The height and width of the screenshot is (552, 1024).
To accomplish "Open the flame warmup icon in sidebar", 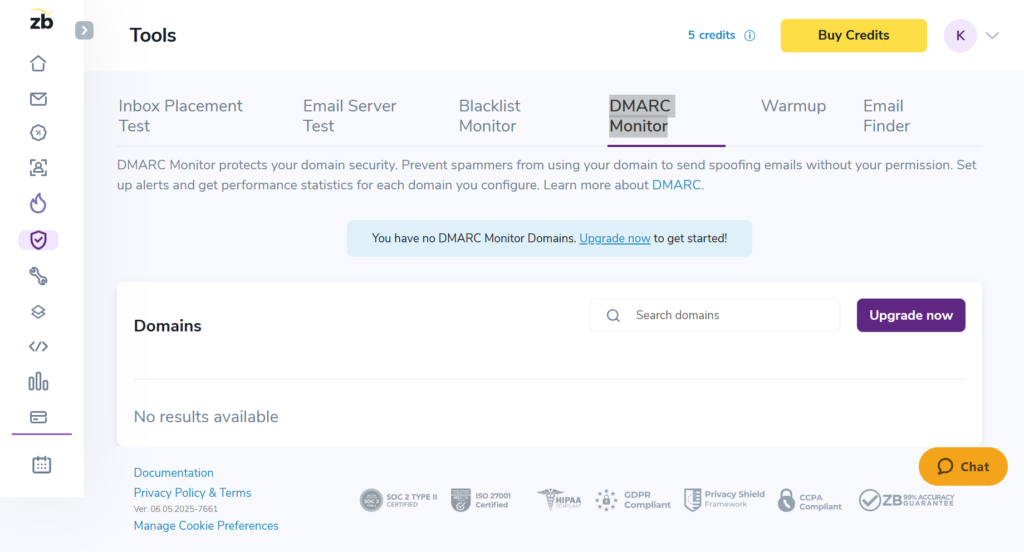I will [39, 203].
